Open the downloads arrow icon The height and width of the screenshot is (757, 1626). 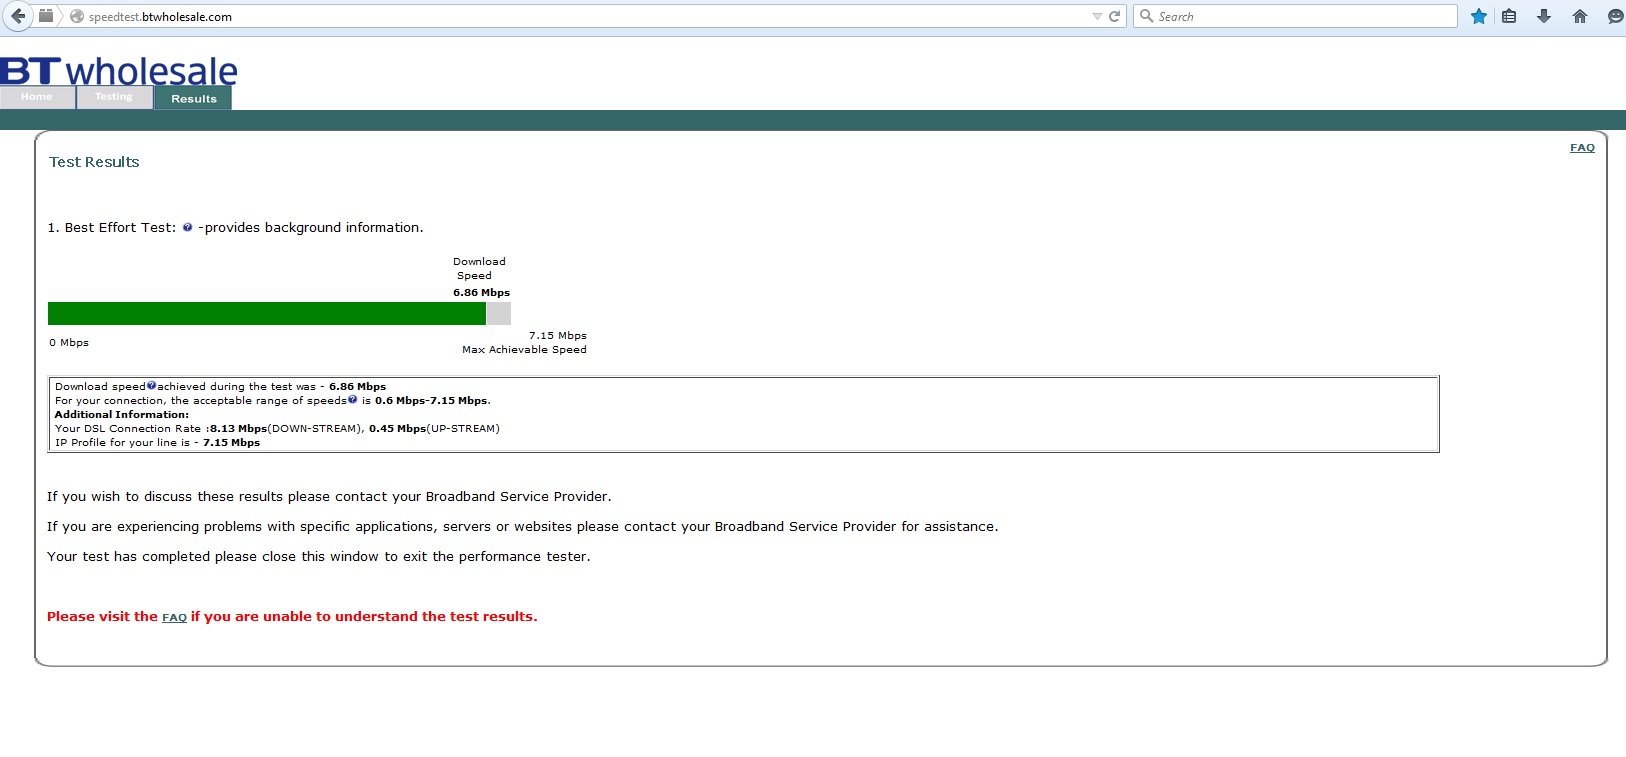(x=1544, y=16)
